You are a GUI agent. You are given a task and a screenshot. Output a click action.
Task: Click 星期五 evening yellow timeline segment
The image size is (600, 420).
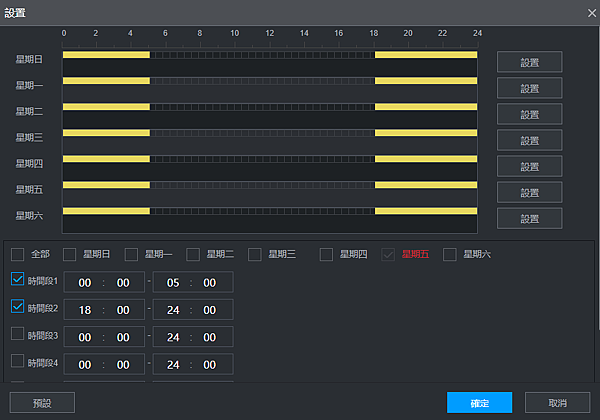coord(426,185)
